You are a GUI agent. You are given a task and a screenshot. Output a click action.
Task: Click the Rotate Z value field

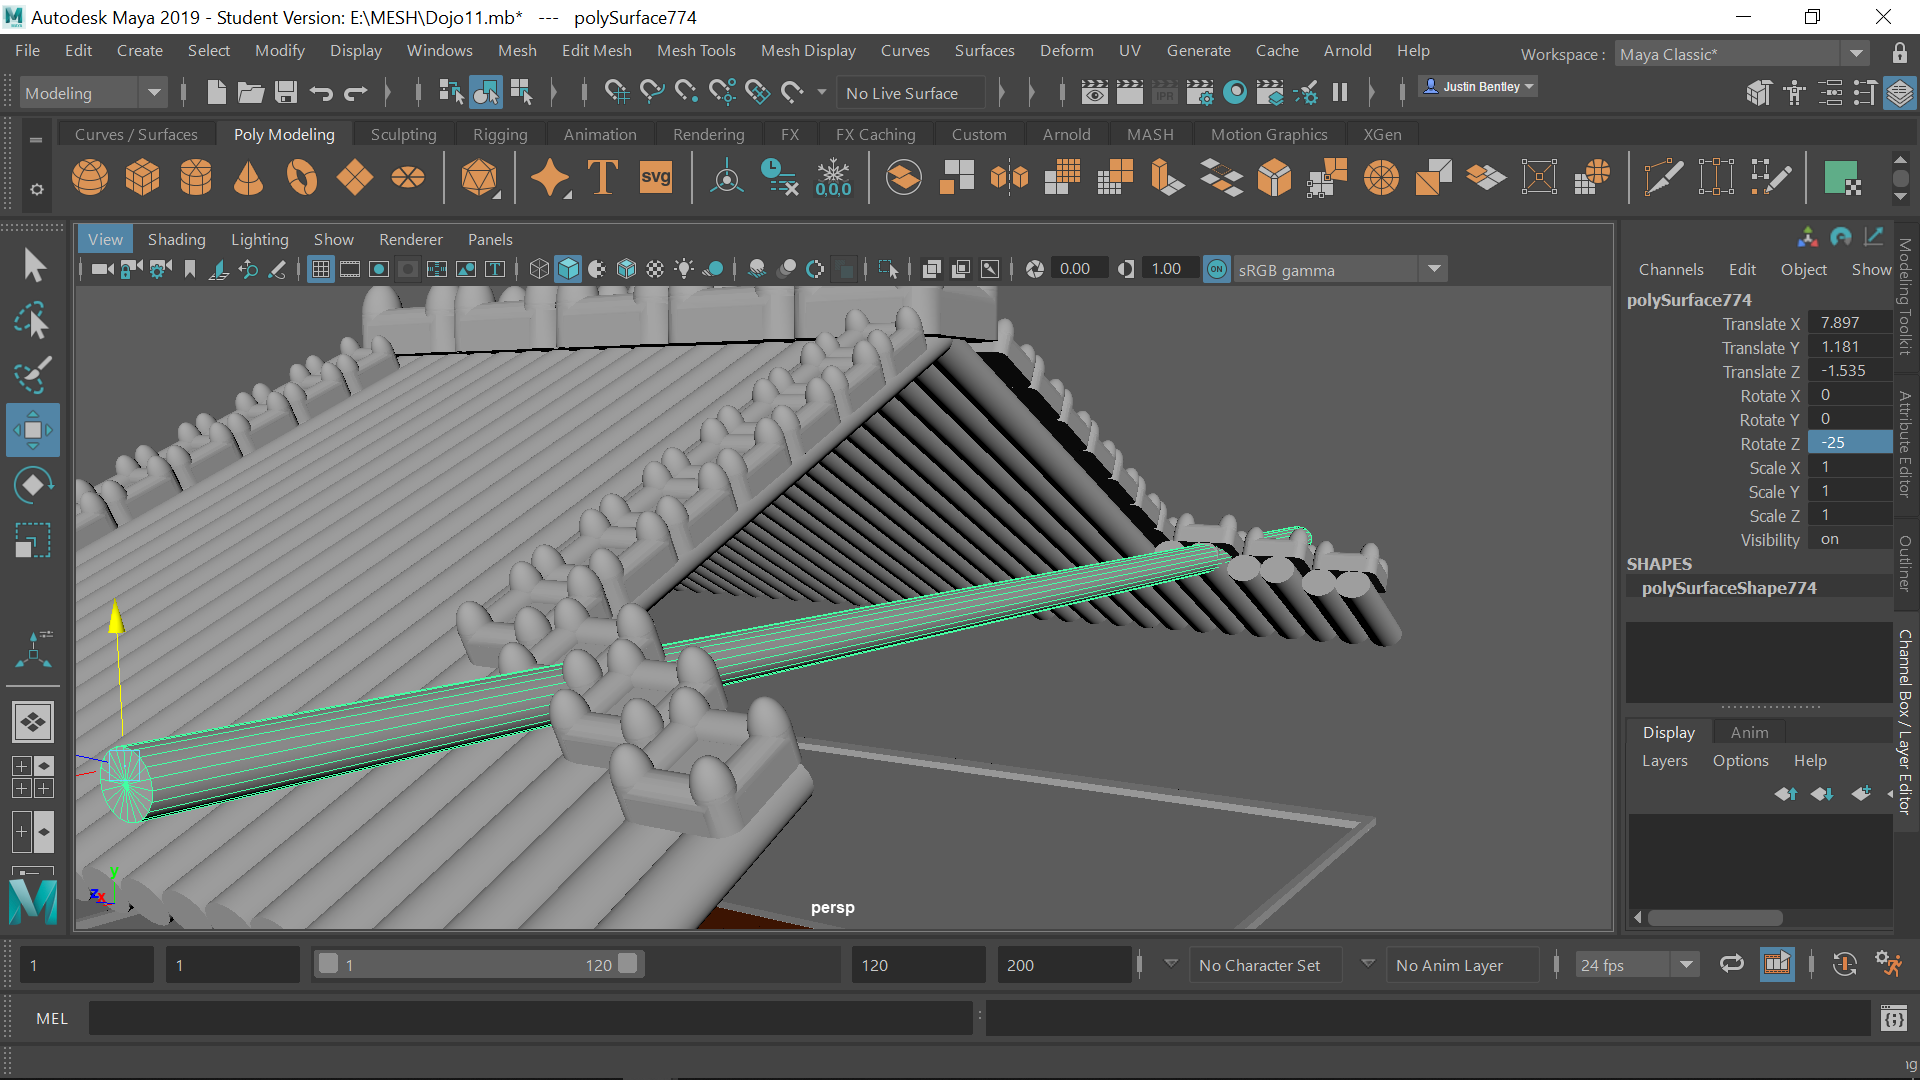[1850, 443]
